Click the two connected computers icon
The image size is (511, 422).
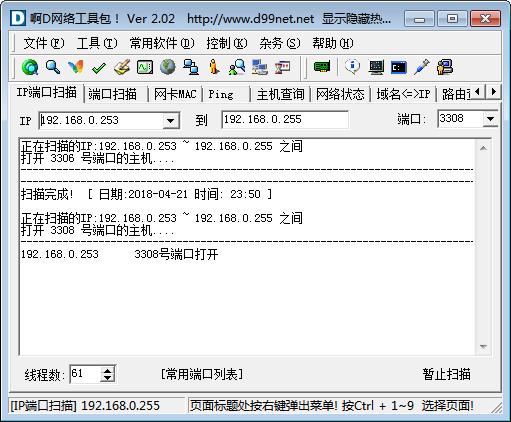pyautogui.click(x=191, y=67)
